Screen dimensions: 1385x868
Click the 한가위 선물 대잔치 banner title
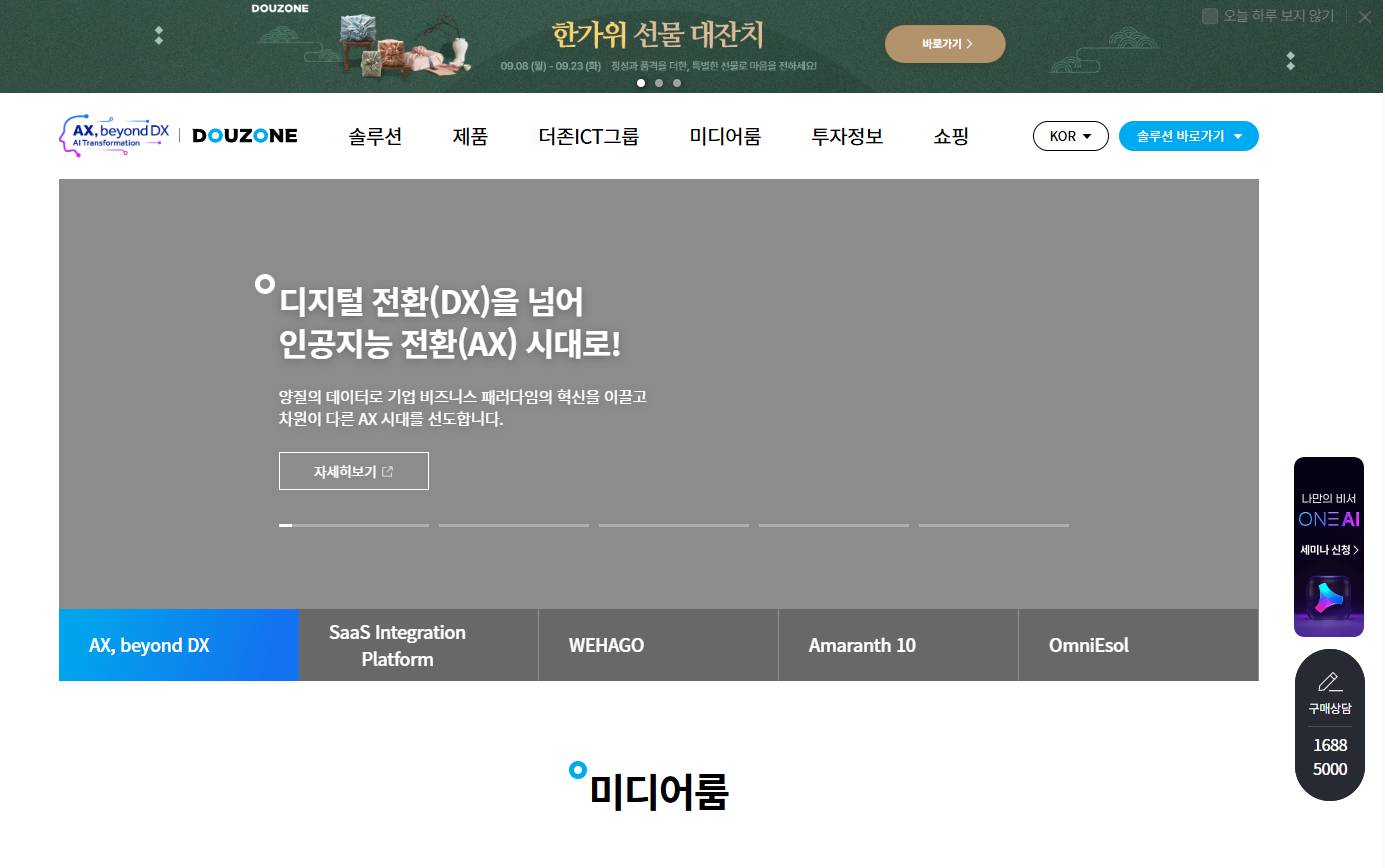pos(657,35)
